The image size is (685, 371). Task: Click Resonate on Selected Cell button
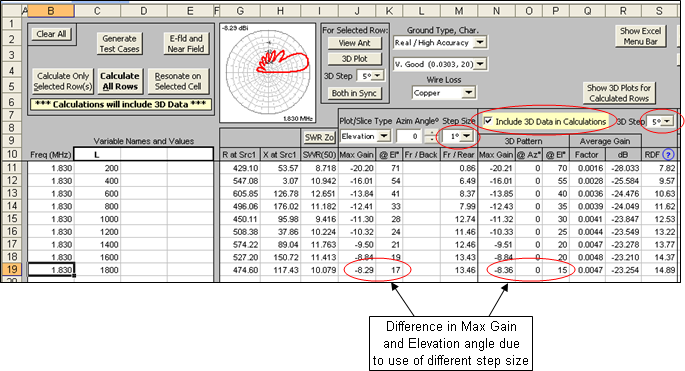[x=178, y=81]
